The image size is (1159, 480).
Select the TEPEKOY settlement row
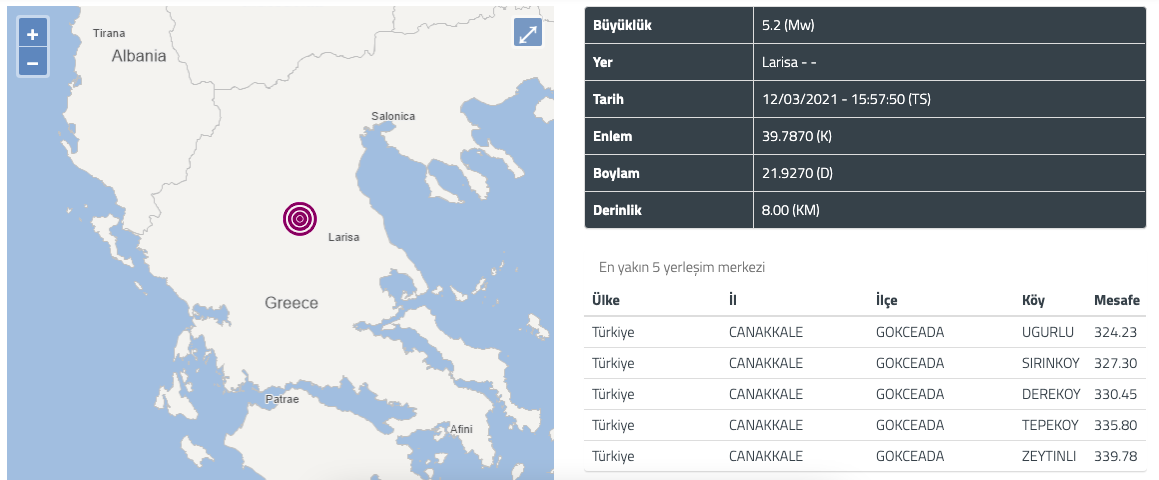pyautogui.click(x=865, y=425)
